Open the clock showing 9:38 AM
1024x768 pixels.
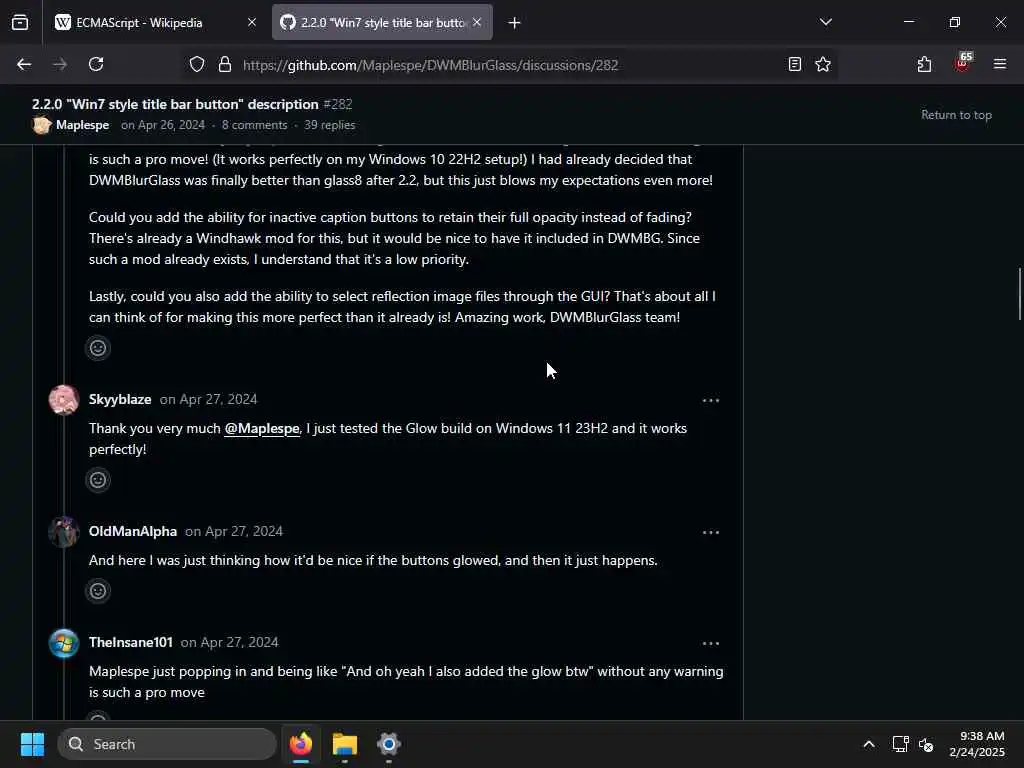pyautogui.click(x=977, y=744)
